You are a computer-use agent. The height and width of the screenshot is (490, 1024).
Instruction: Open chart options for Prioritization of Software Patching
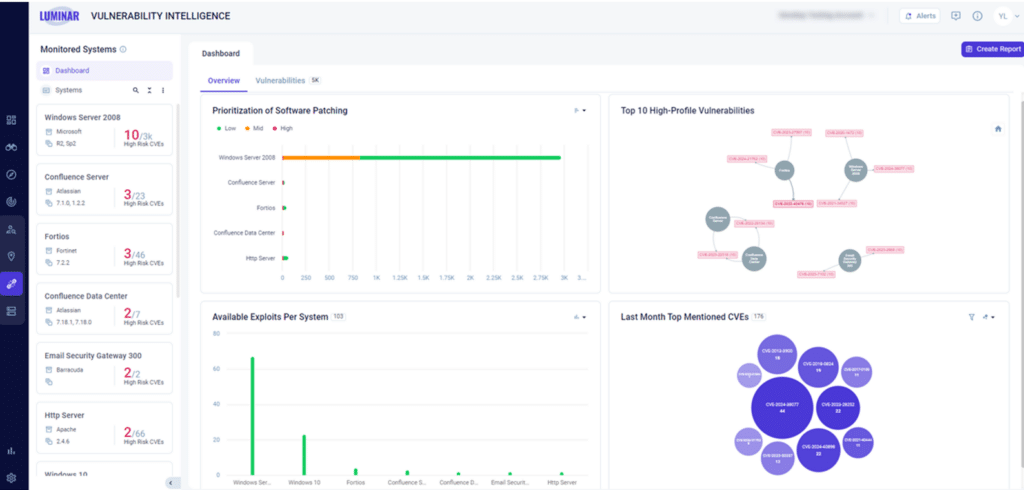[x=580, y=110]
